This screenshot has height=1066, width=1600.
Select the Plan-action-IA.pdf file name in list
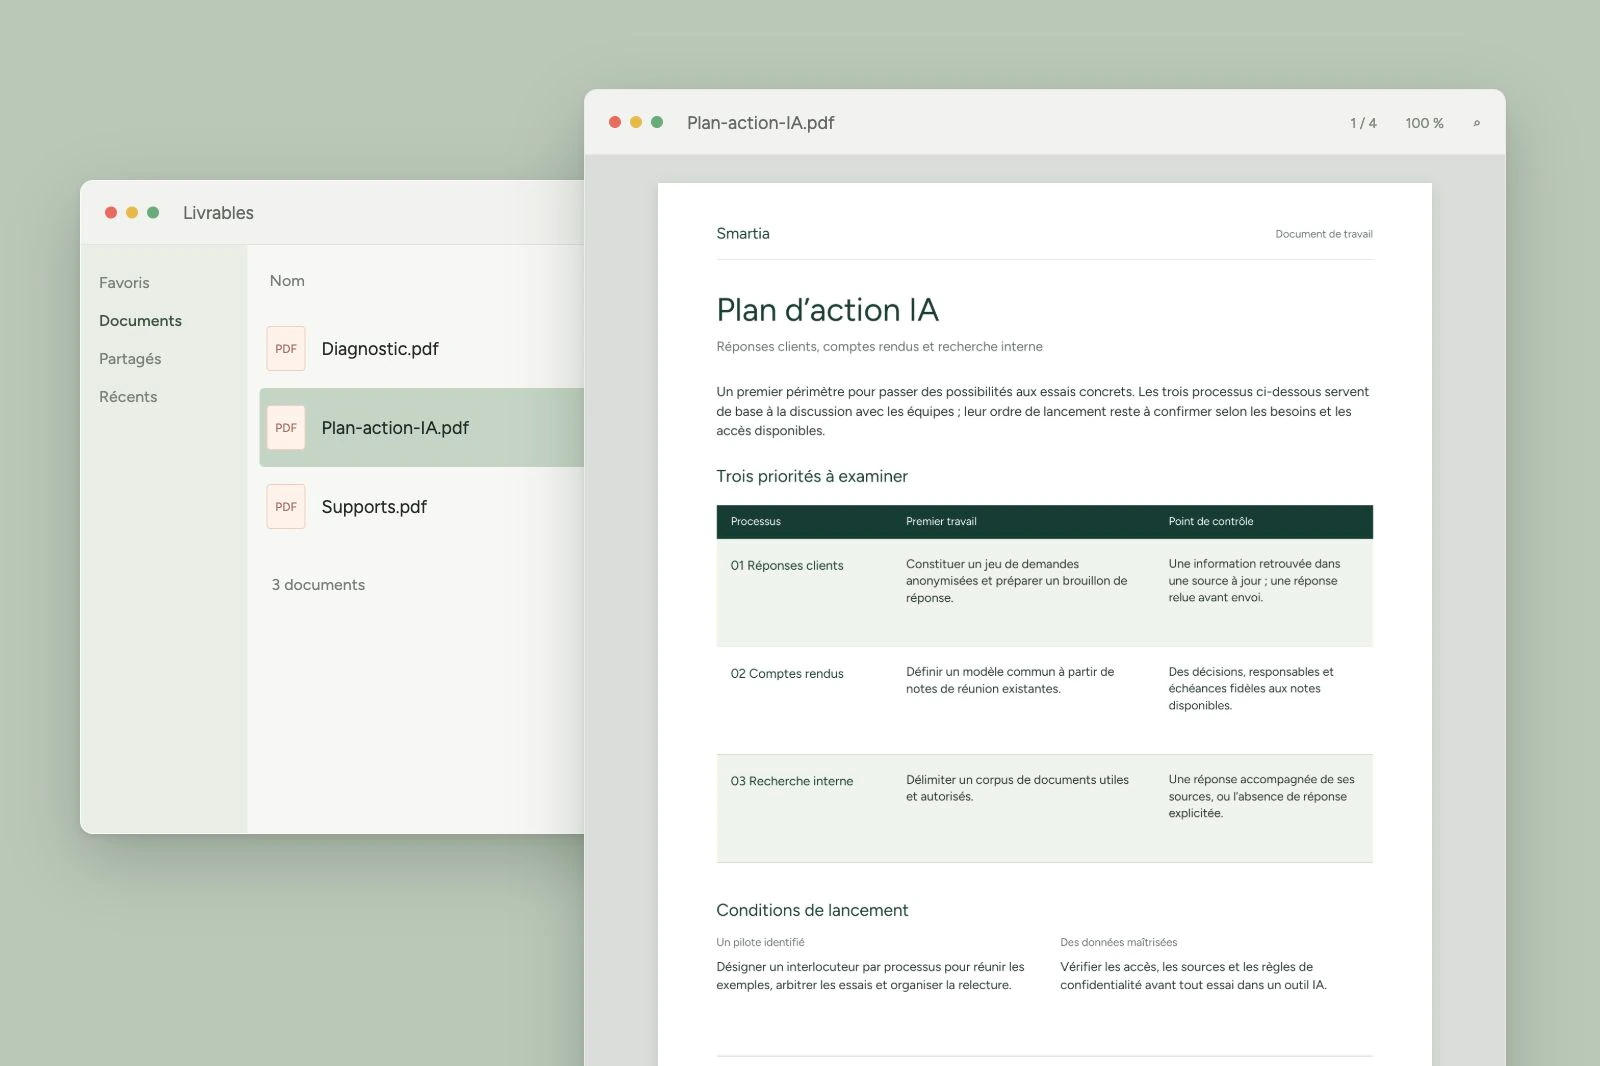coord(395,428)
